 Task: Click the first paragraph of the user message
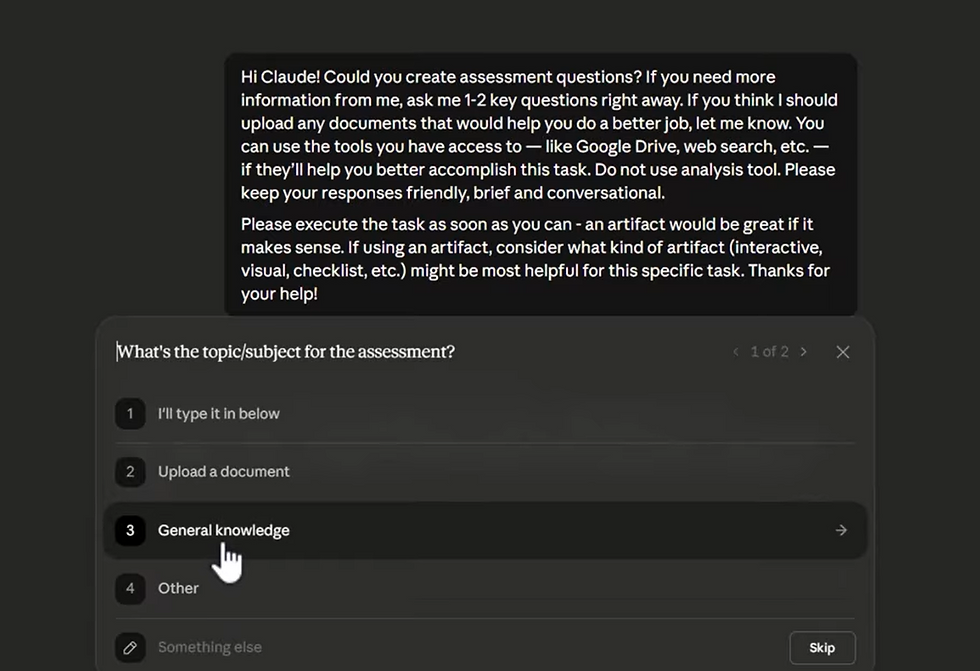pos(540,135)
